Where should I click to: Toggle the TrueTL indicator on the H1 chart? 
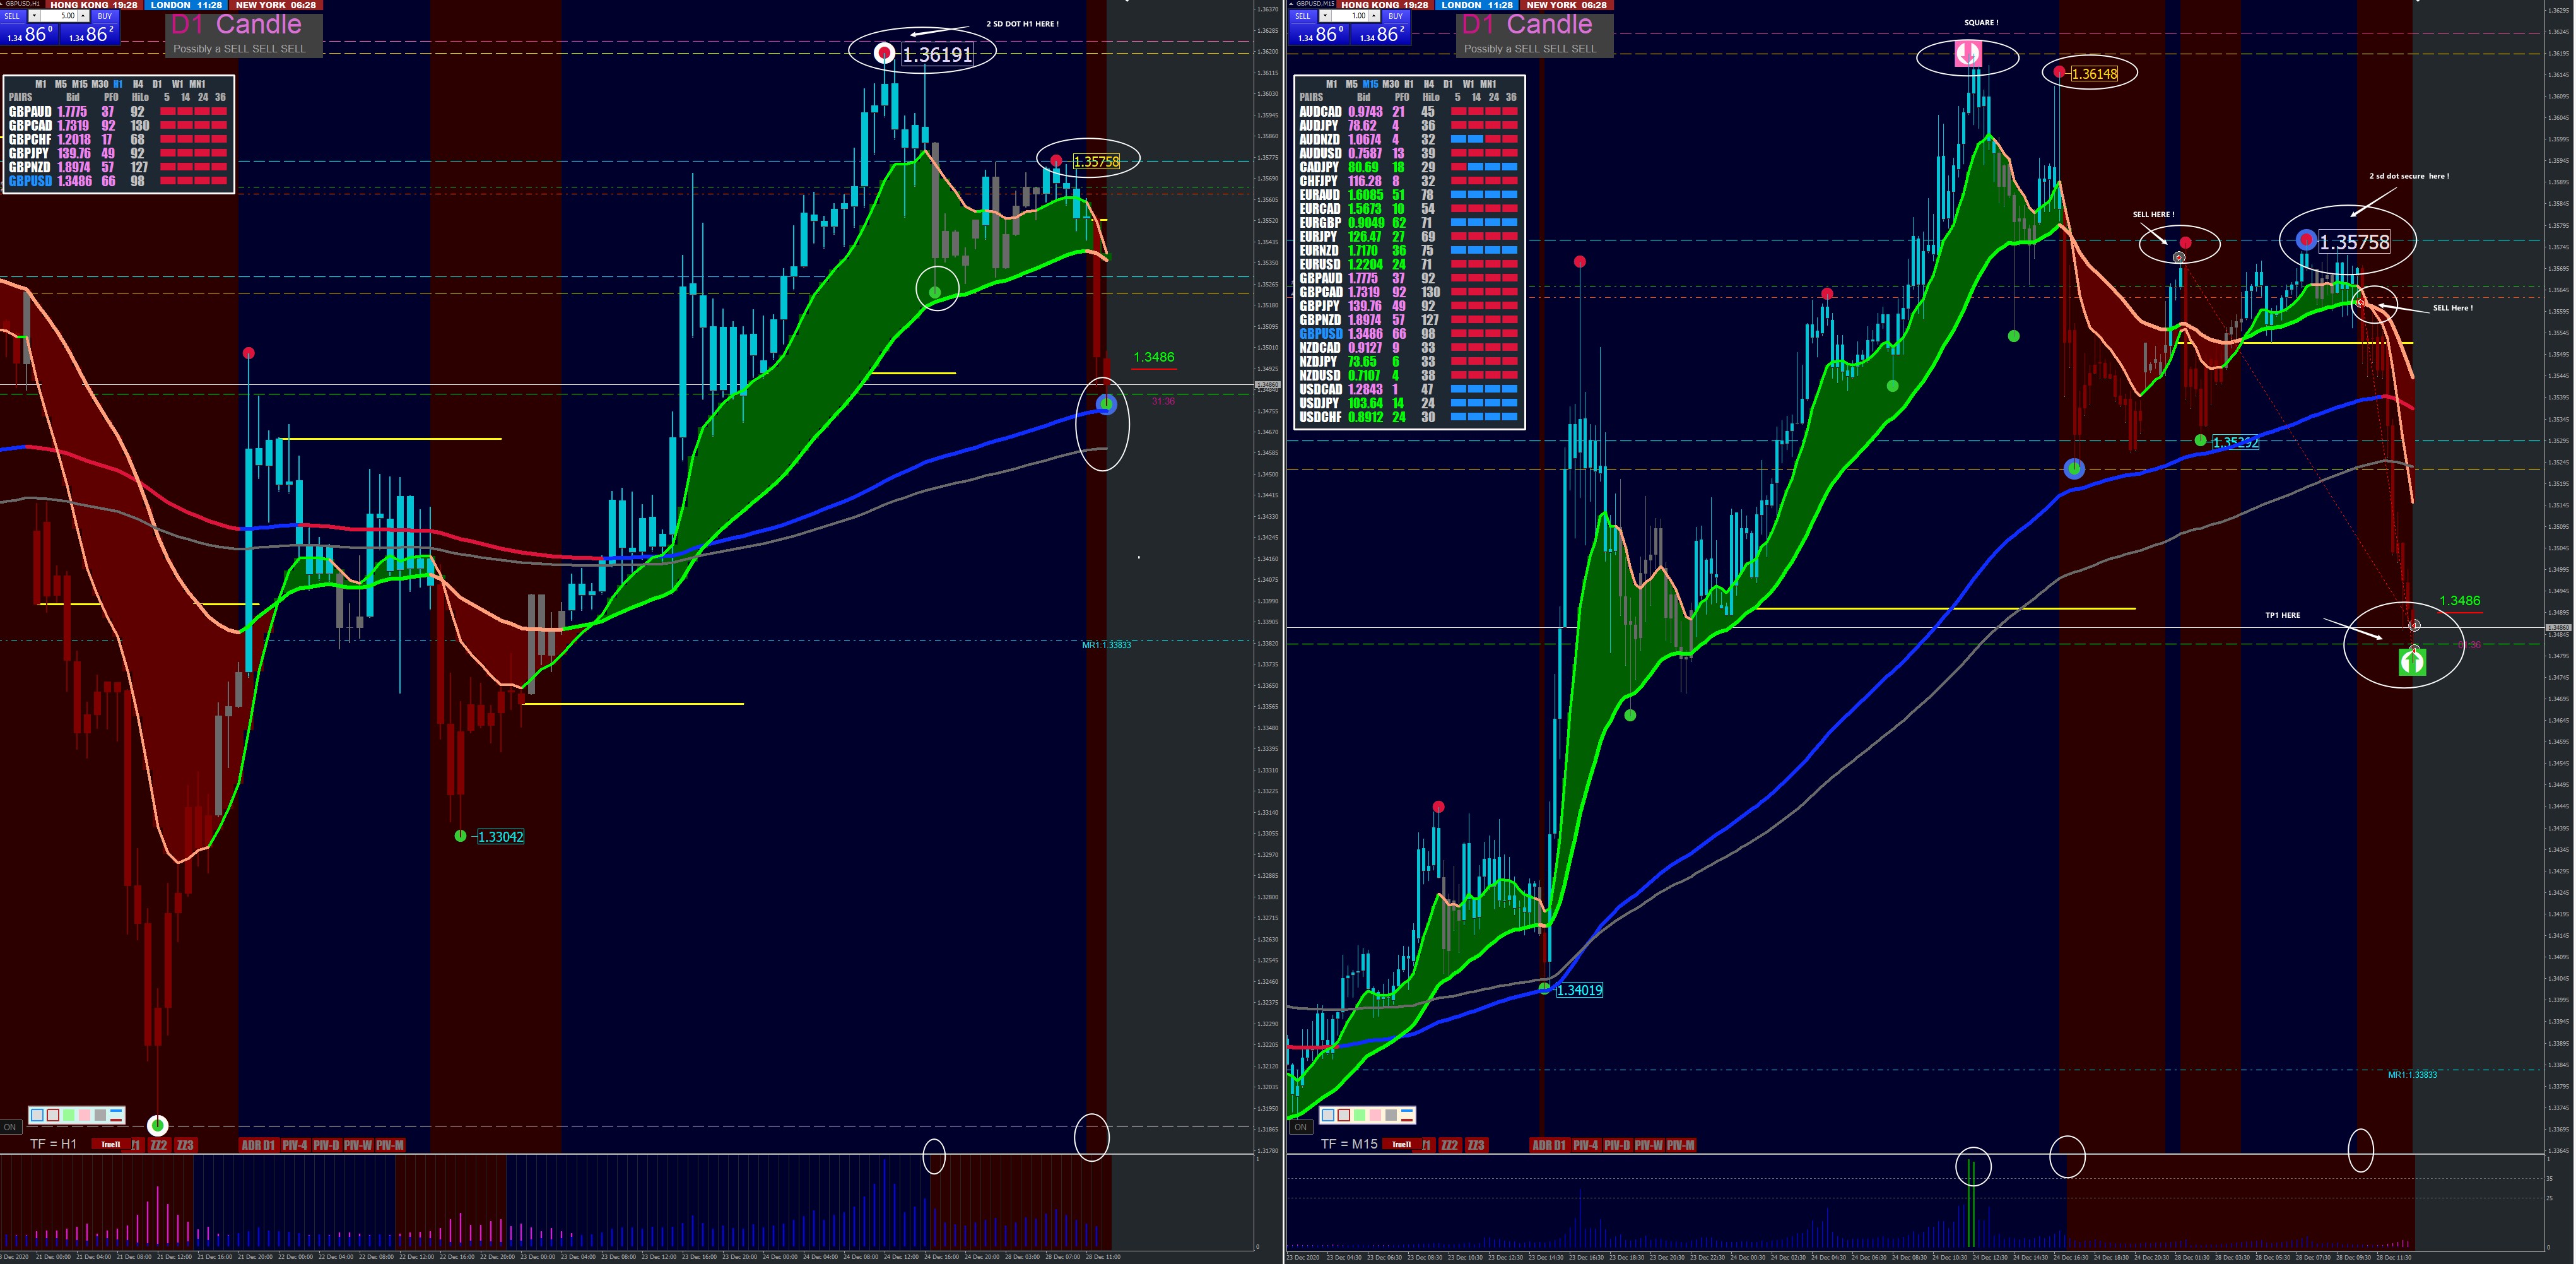[111, 1144]
